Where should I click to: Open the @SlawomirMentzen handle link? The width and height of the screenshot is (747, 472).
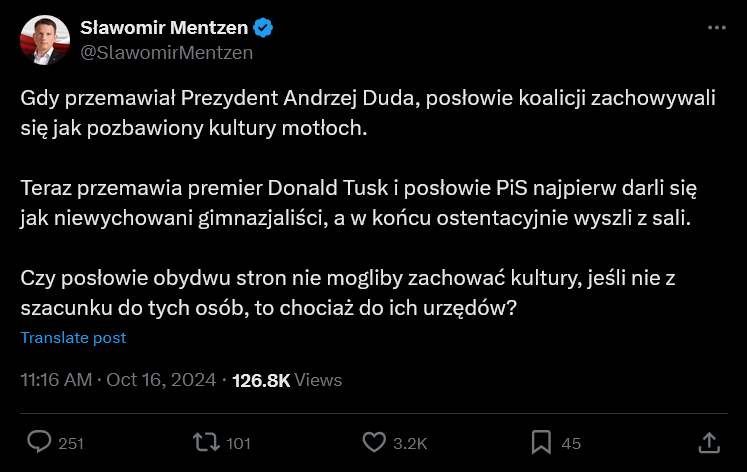(166, 52)
